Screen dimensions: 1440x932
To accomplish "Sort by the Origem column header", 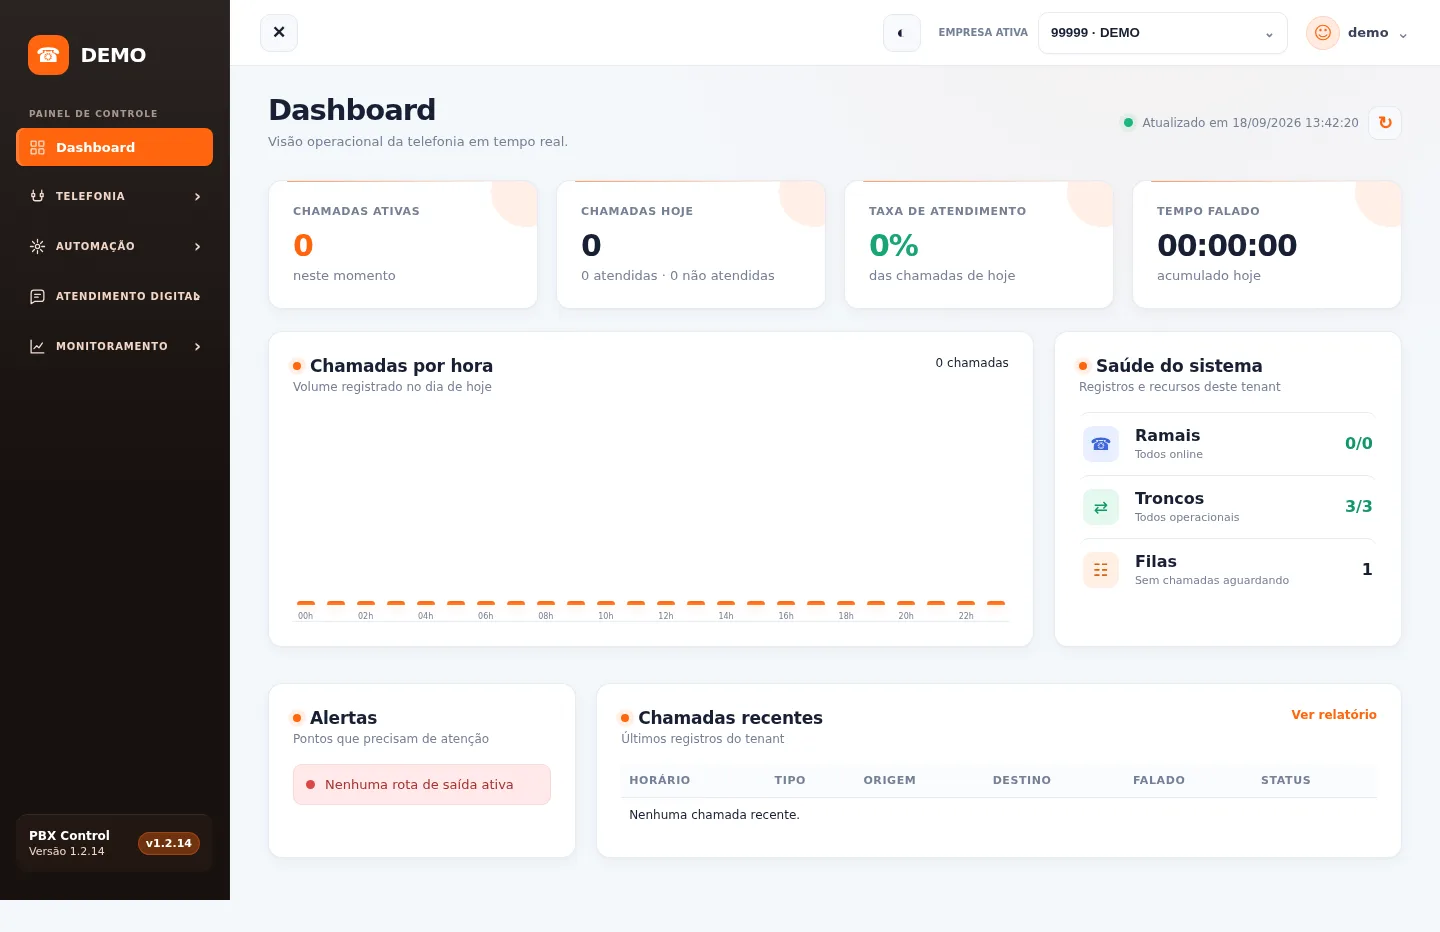I will [x=890, y=780].
